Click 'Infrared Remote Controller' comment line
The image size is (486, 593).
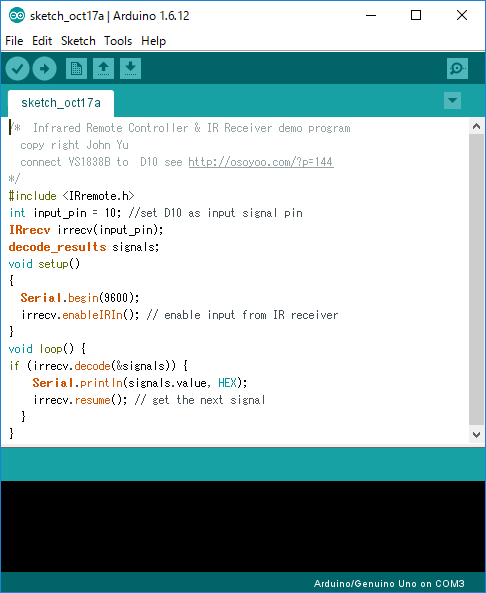pyautogui.click(x=180, y=128)
